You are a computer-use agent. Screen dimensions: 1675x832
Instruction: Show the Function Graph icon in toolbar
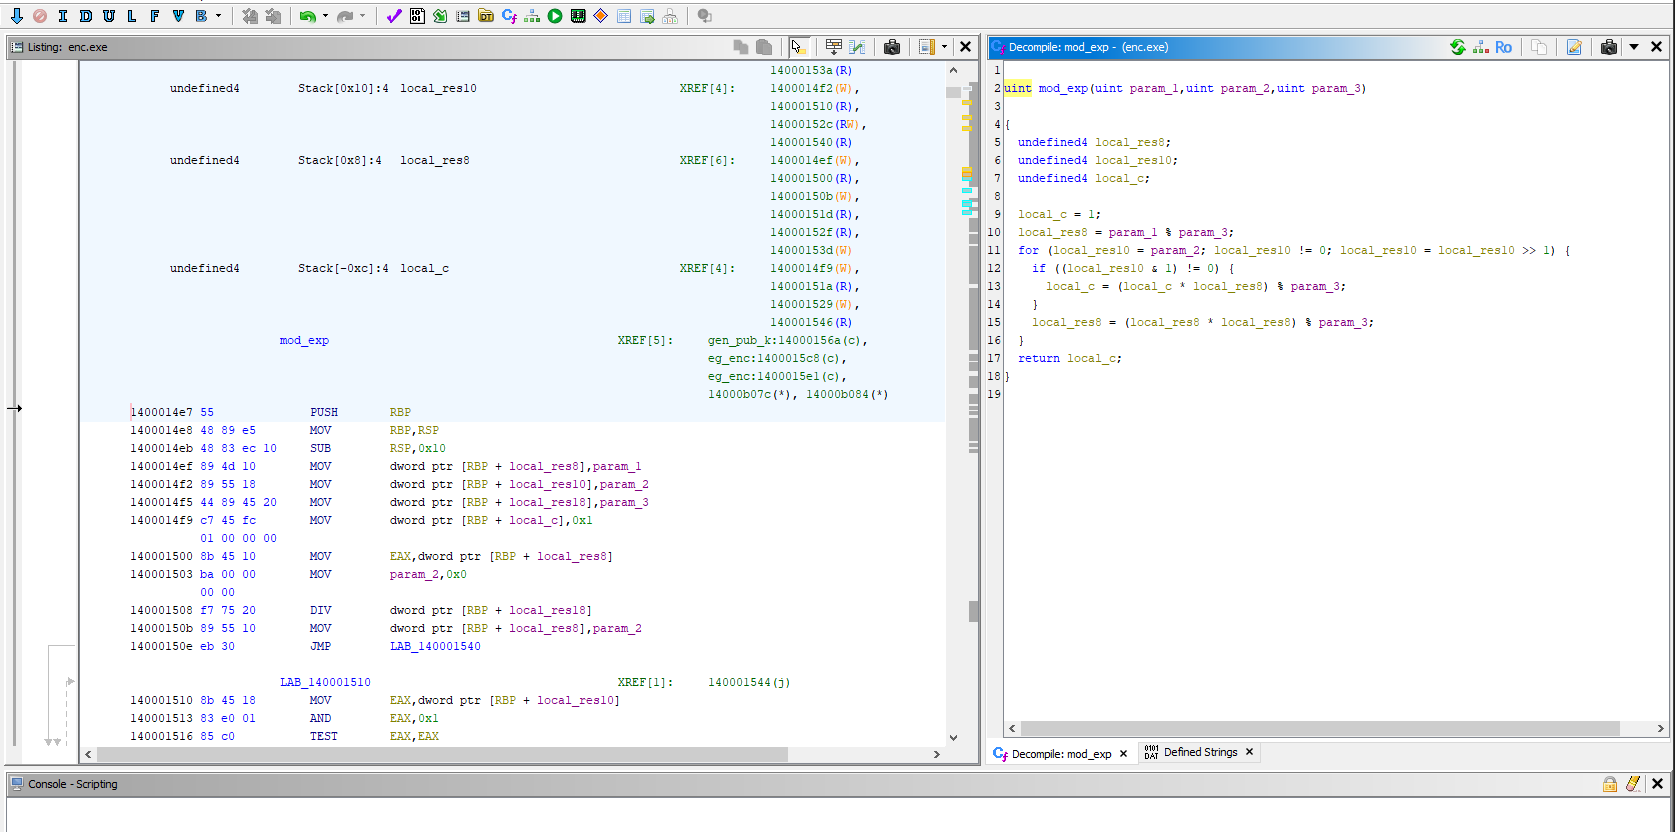point(532,16)
